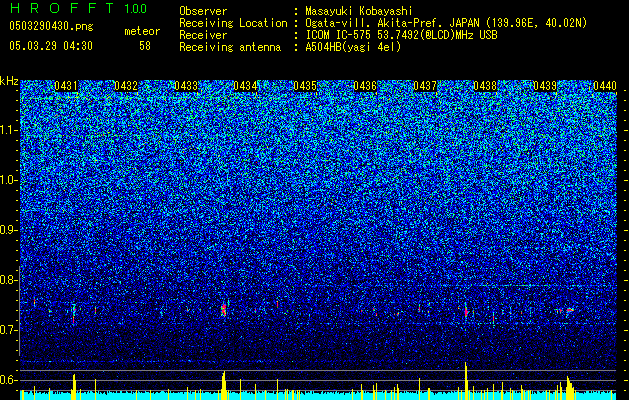Screen dimensions: 629x400
Task: Click the 0.8 kHz axis label
Action: click(x=9, y=280)
